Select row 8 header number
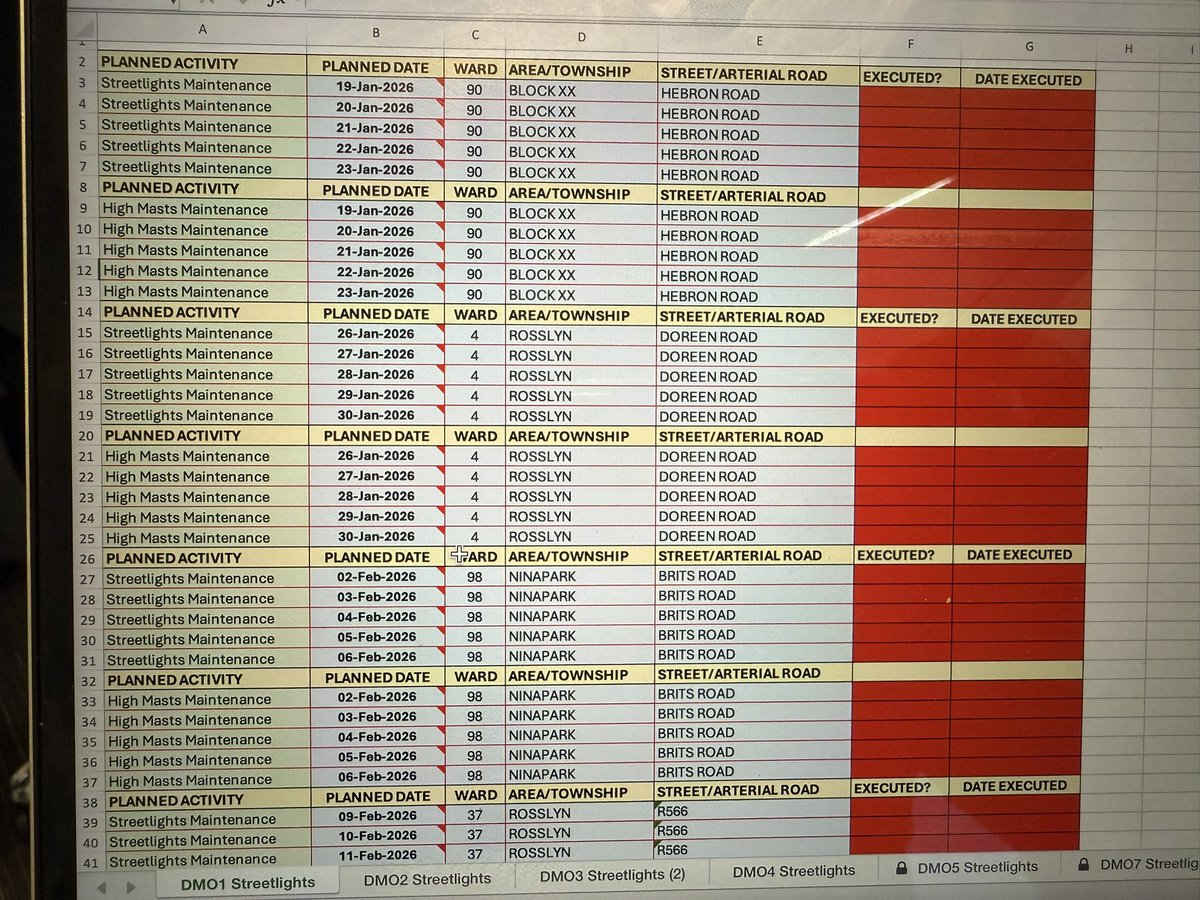This screenshot has width=1200, height=900. (83, 187)
